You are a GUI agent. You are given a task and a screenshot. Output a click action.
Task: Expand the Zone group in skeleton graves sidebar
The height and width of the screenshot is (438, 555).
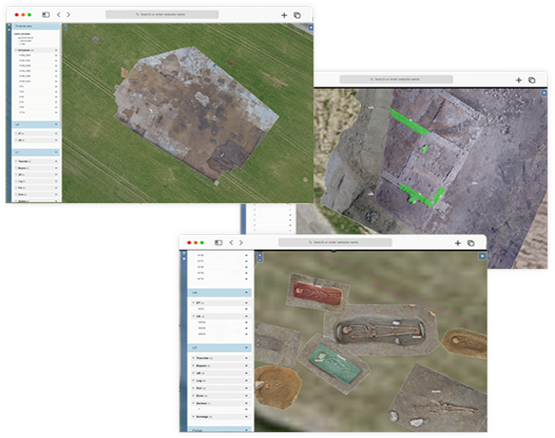click(193, 396)
